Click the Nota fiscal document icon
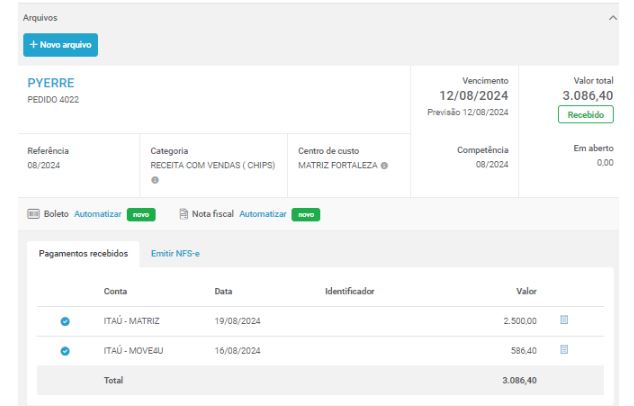This screenshot has width=634, height=406. pyautogui.click(x=184, y=214)
